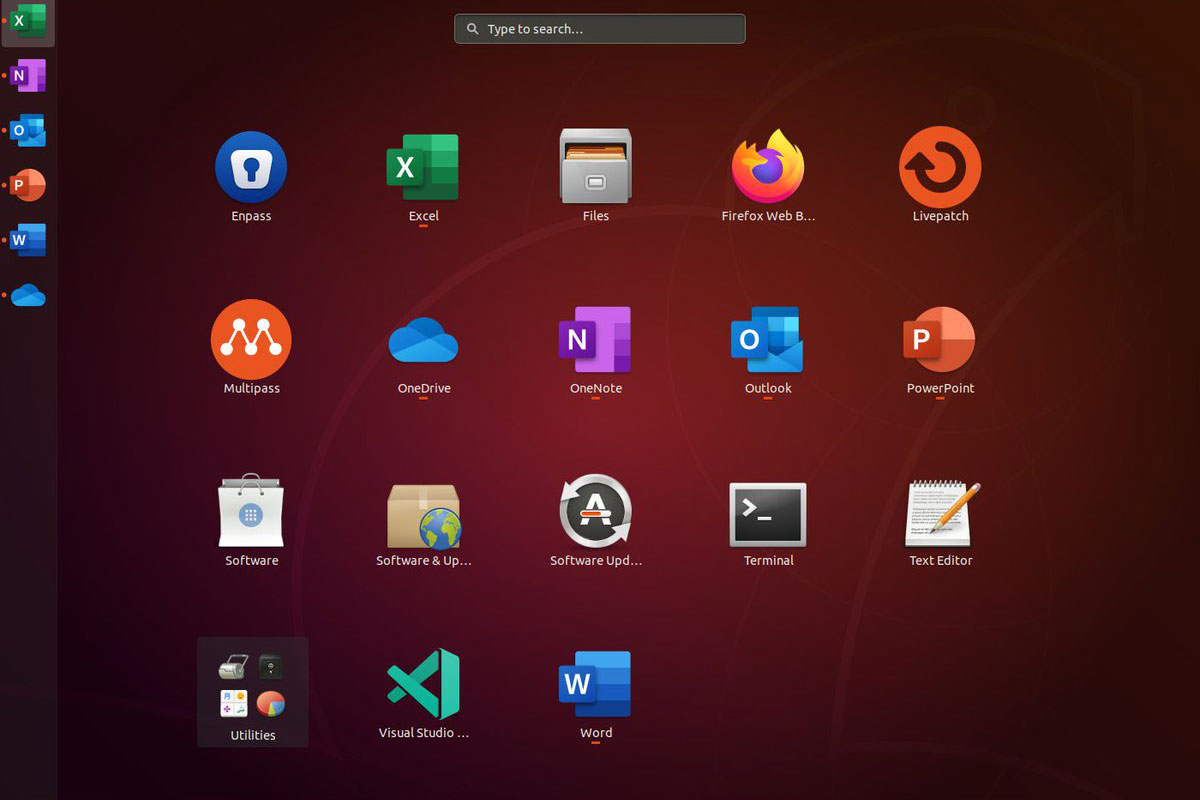The image size is (1200, 800).
Task: Launch PowerPoint from the app grid
Action: tap(940, 340)
